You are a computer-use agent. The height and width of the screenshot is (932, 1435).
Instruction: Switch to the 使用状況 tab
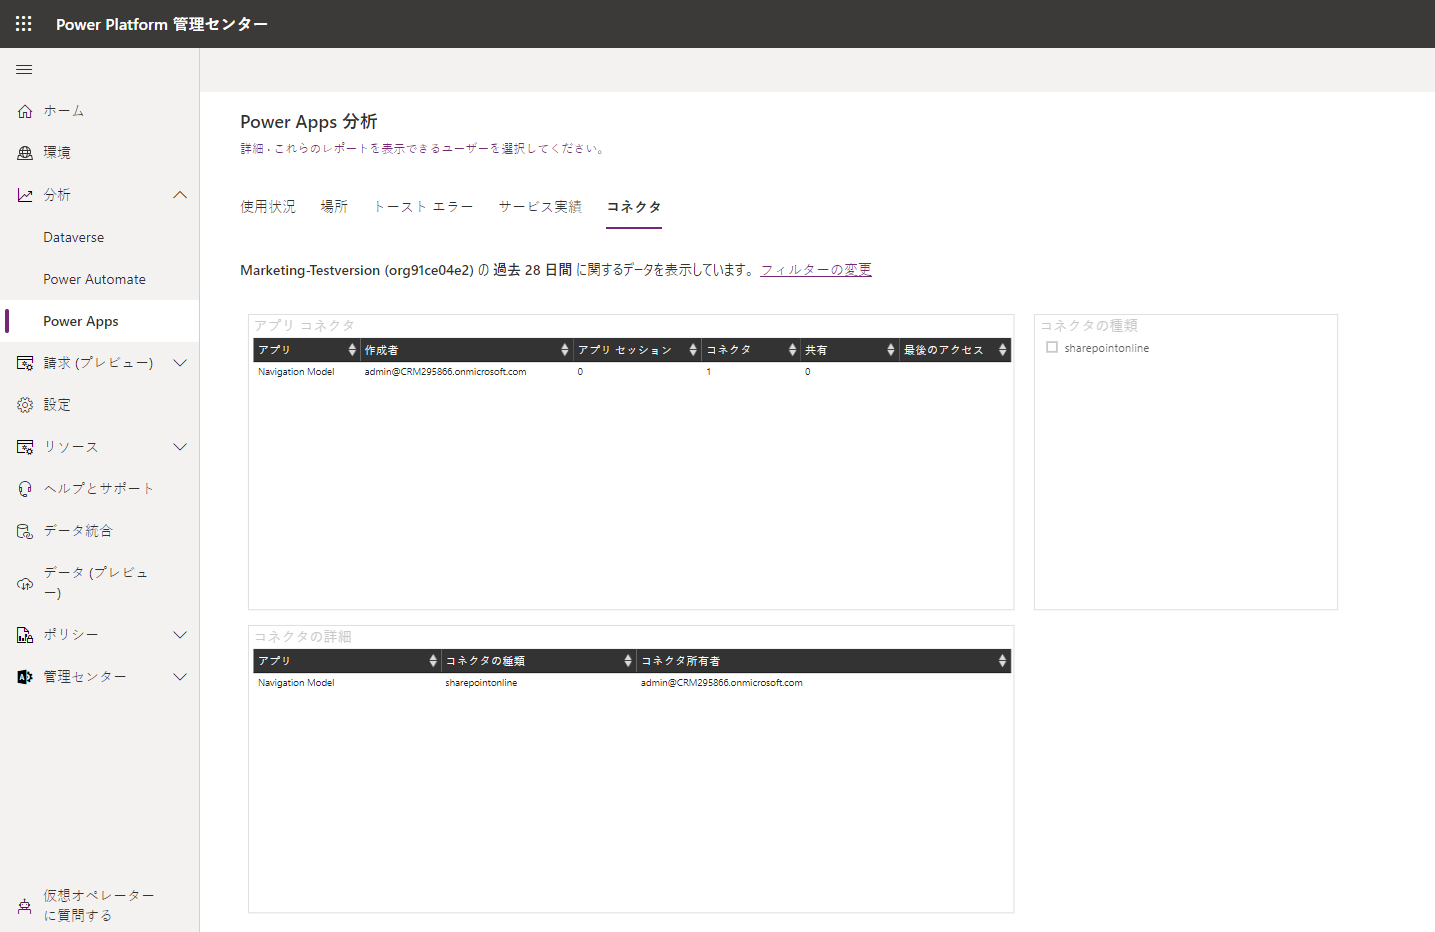point(268,207)
